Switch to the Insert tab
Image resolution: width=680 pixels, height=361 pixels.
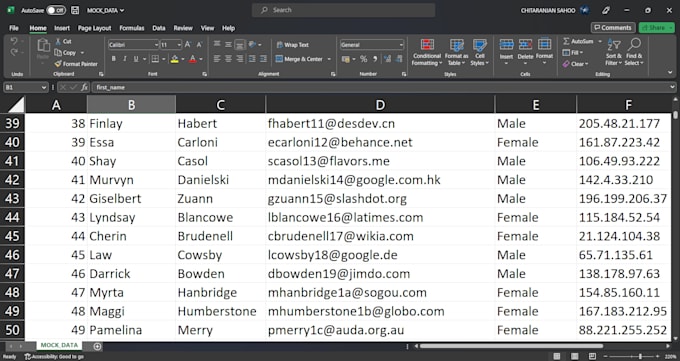point(62,28)
